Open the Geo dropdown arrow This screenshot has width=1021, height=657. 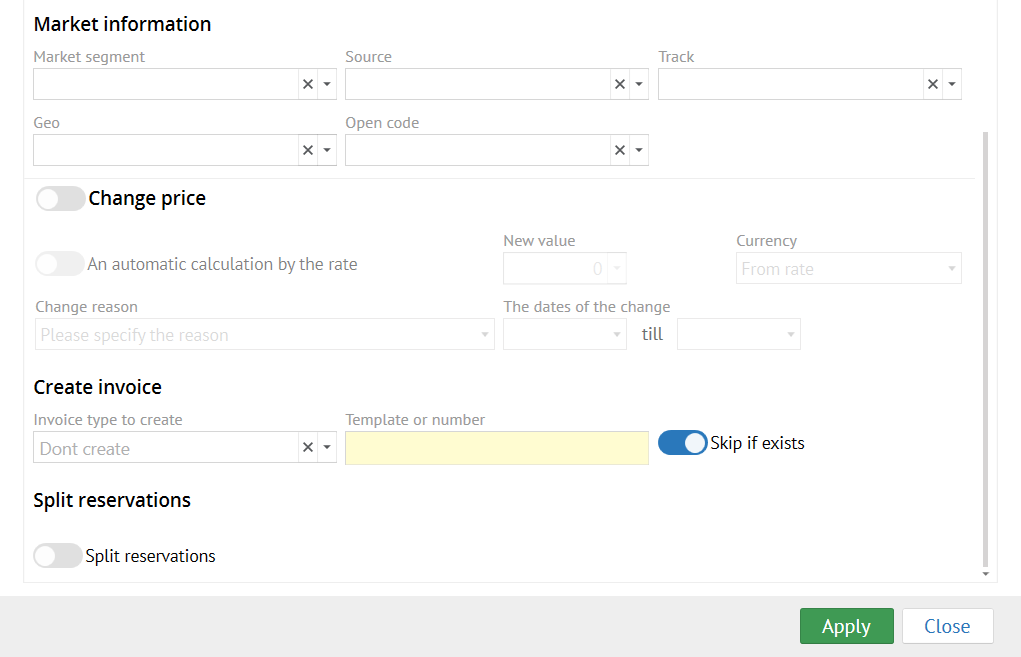pyautogui.click(x=327, y=151)
